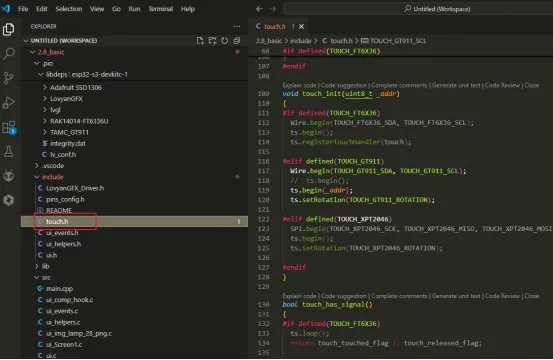553x360 pixels.
Task: Collapse the libdeps\esp32-s3-devkitc-1 folder
Action: [x=87, y=74]
